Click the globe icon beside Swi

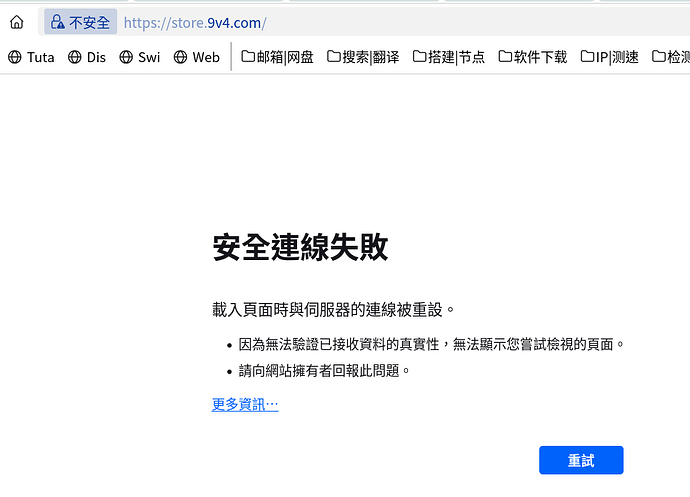click(x=126, y=57)
